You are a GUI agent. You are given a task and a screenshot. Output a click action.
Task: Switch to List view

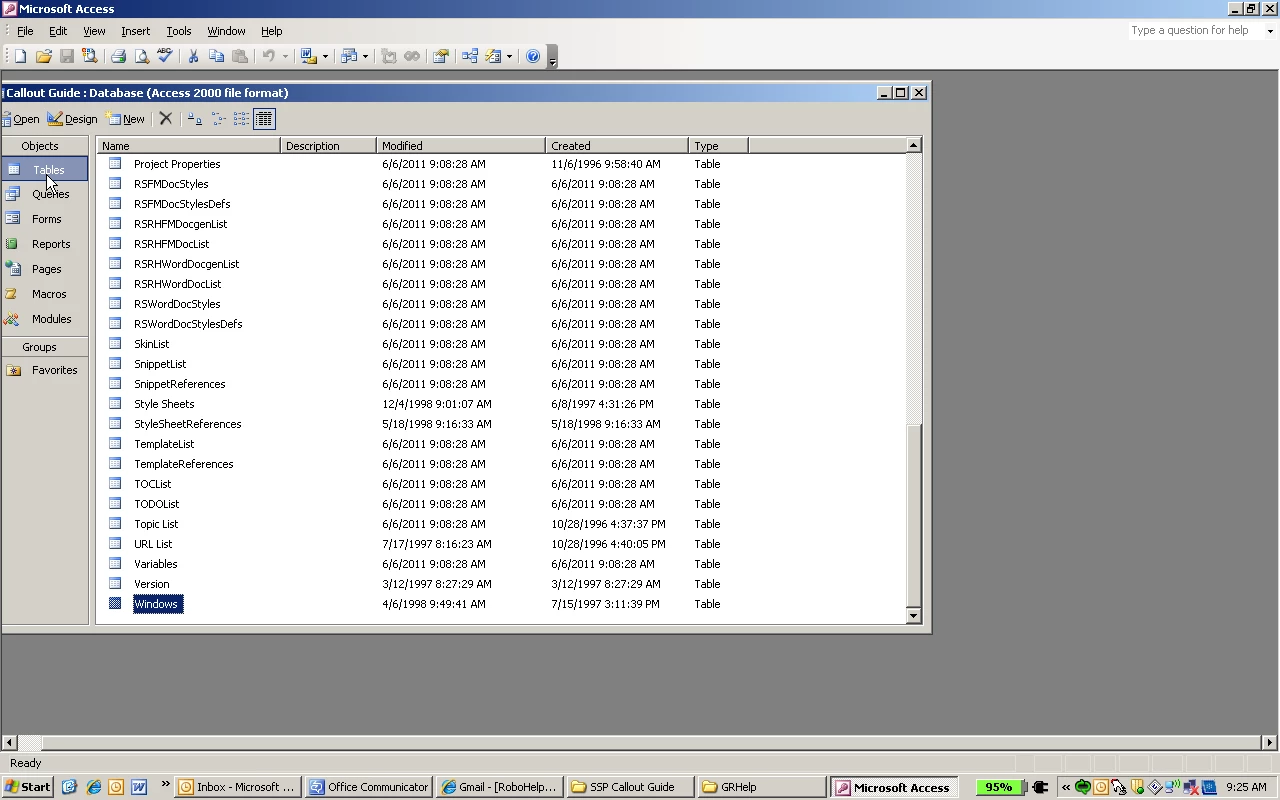pos(241,119)
